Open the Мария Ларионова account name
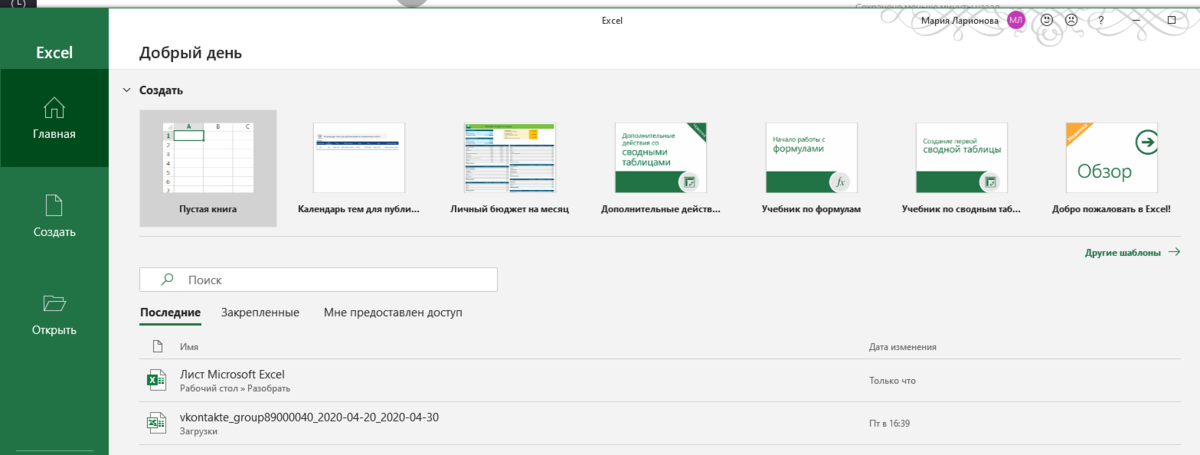This screenshot has height=455, width=1200. pos(959,20)
